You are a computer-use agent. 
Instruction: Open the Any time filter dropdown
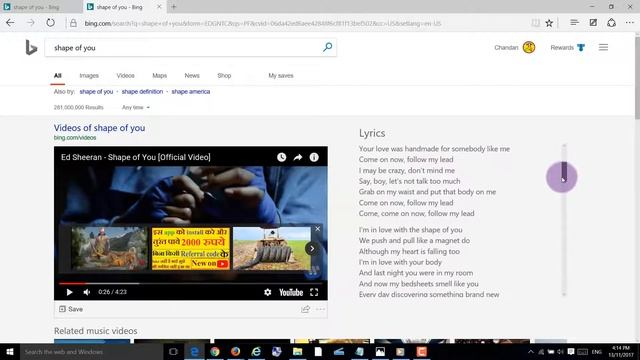click(136, 107)
